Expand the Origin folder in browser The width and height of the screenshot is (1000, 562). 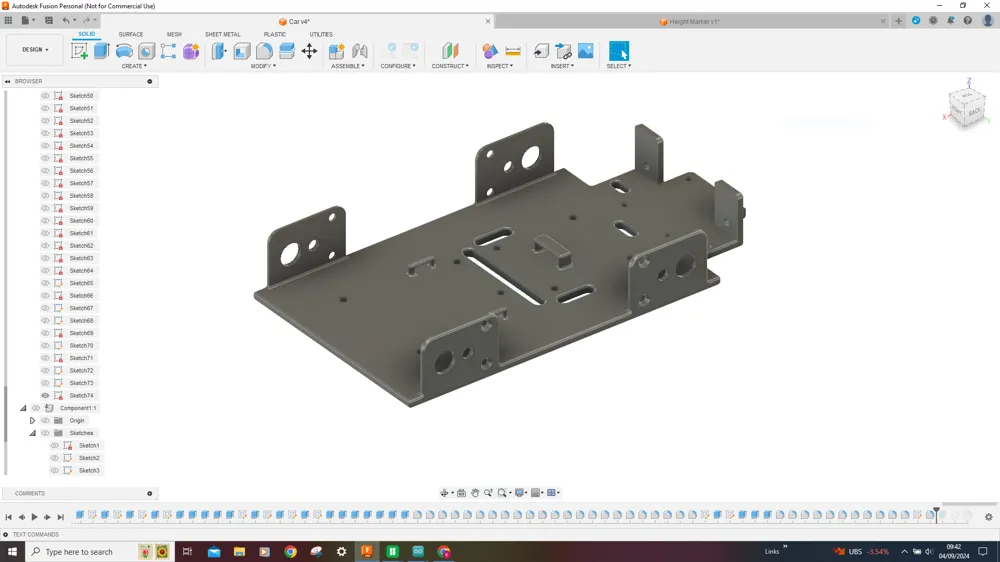point(33,420)
